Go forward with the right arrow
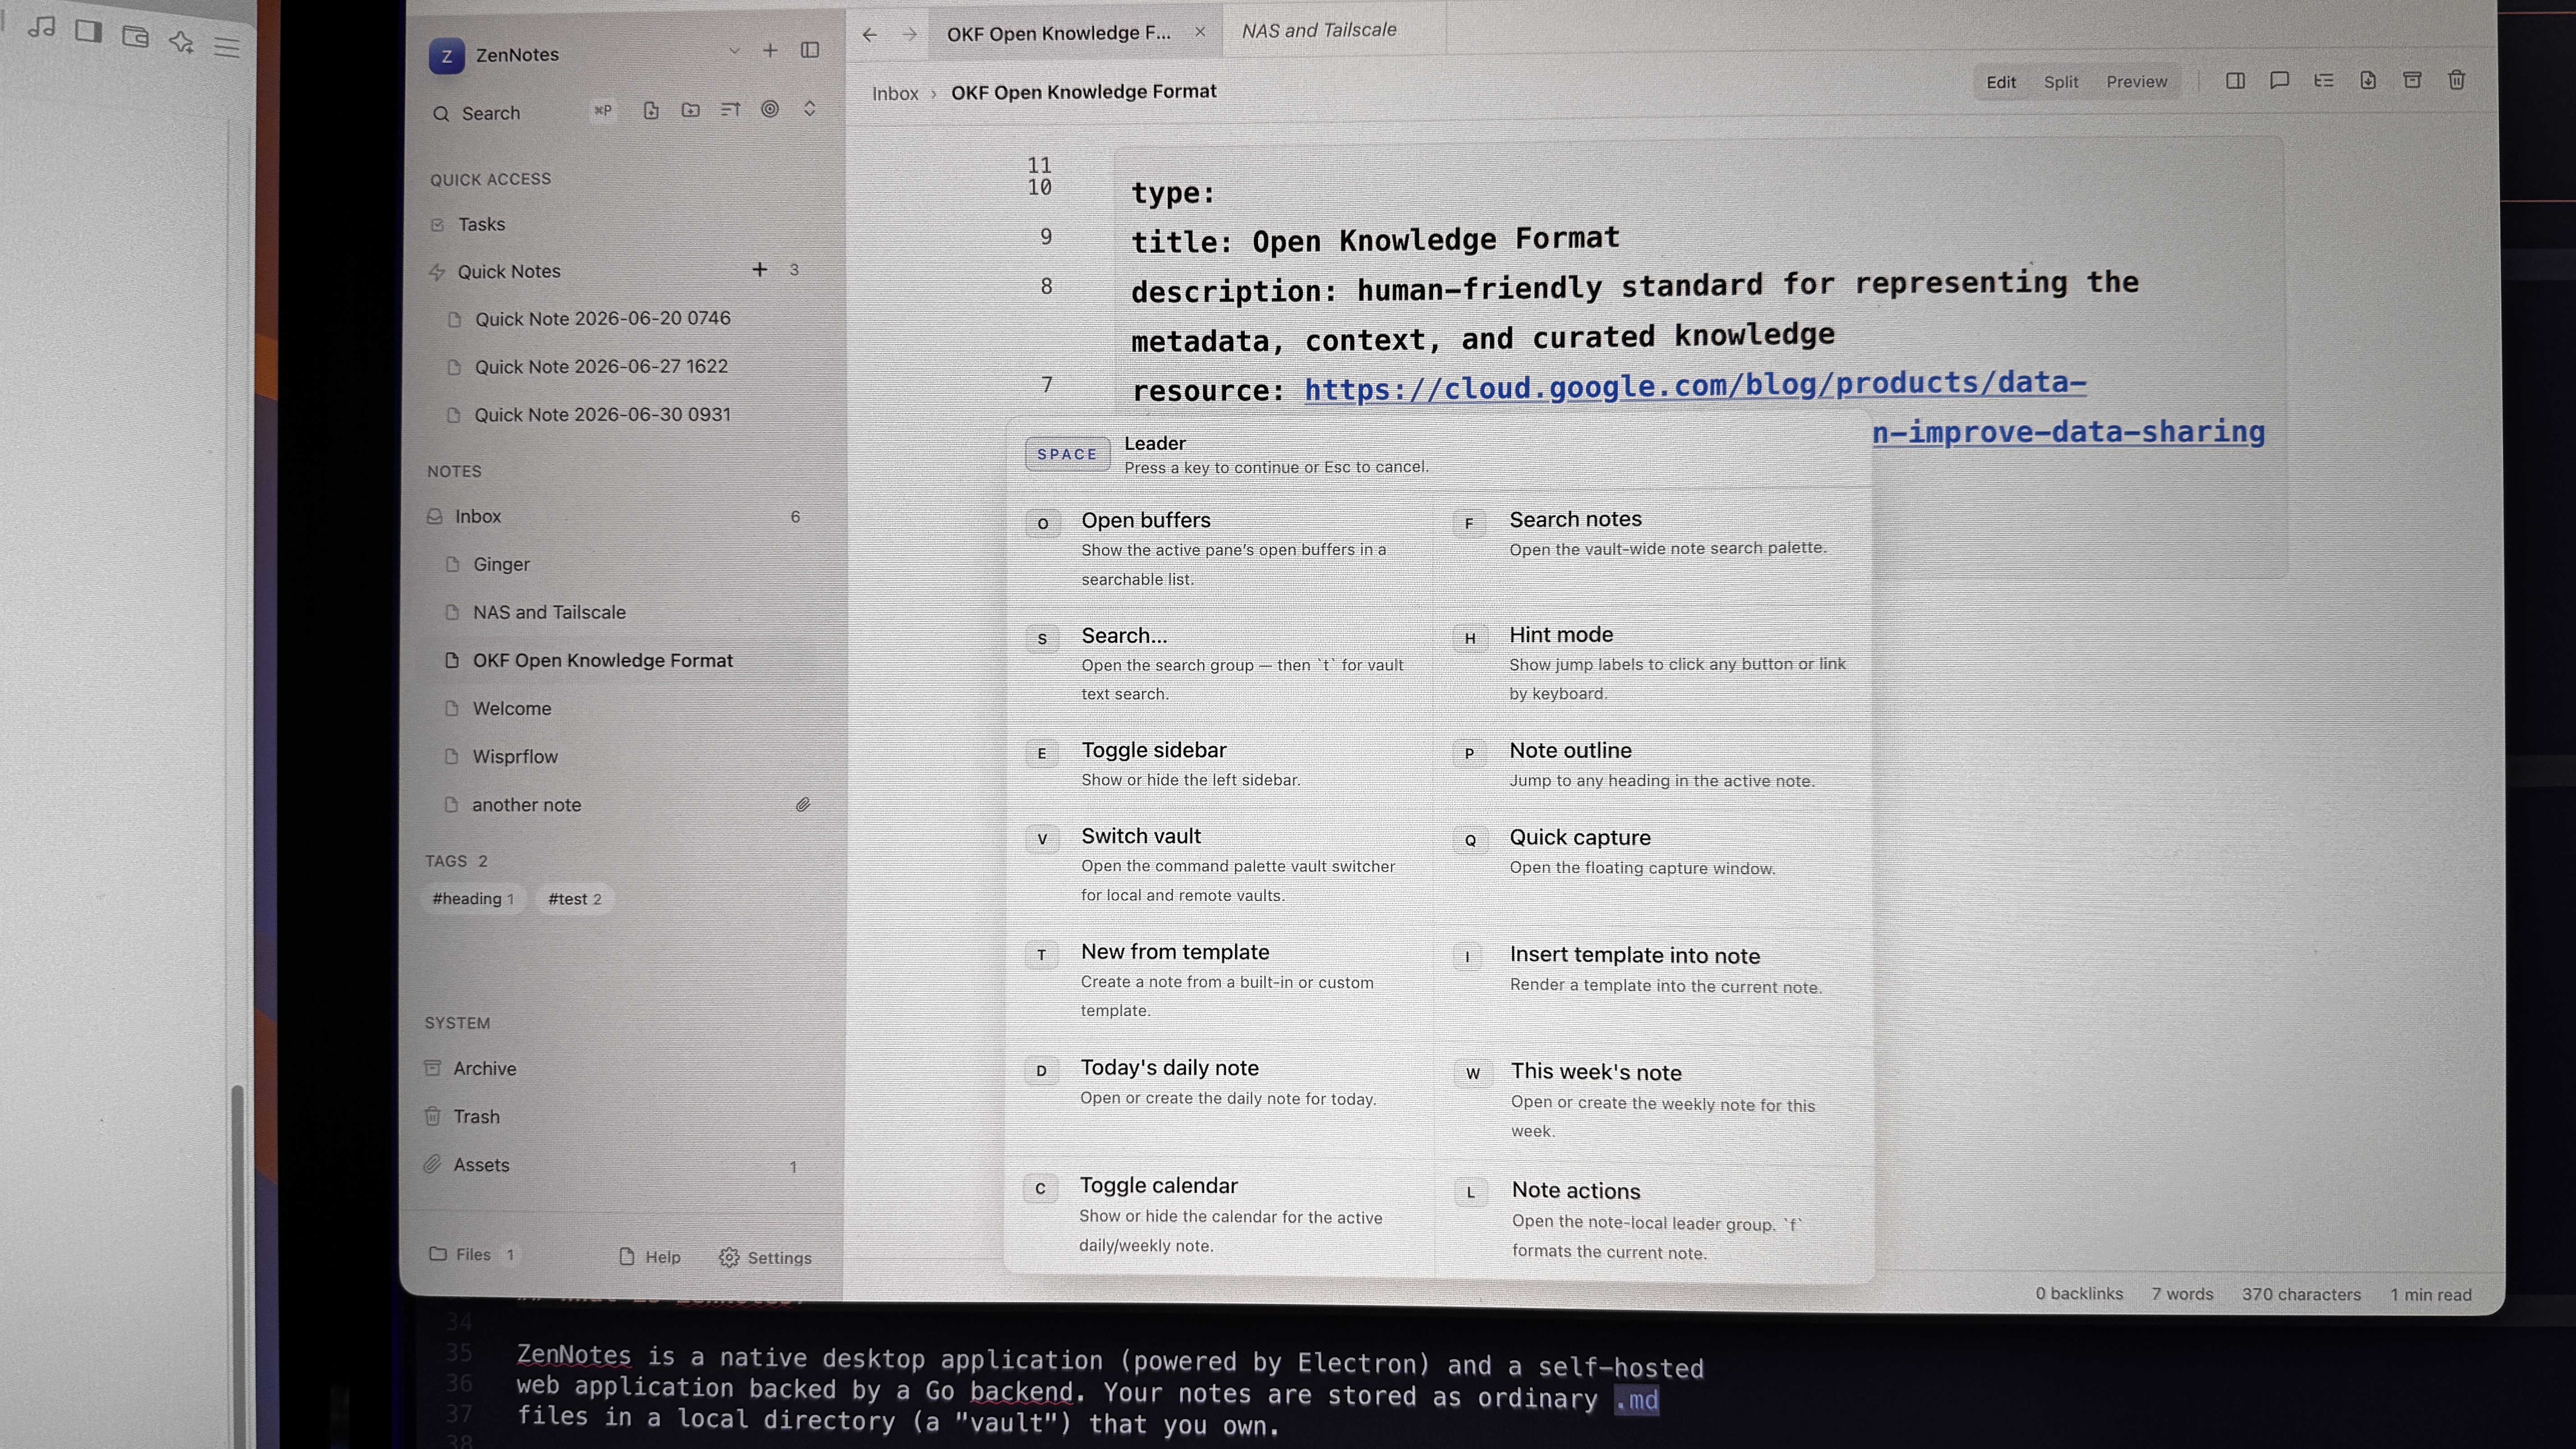Screen dimensions: 2576x1449 click(909, 34)
